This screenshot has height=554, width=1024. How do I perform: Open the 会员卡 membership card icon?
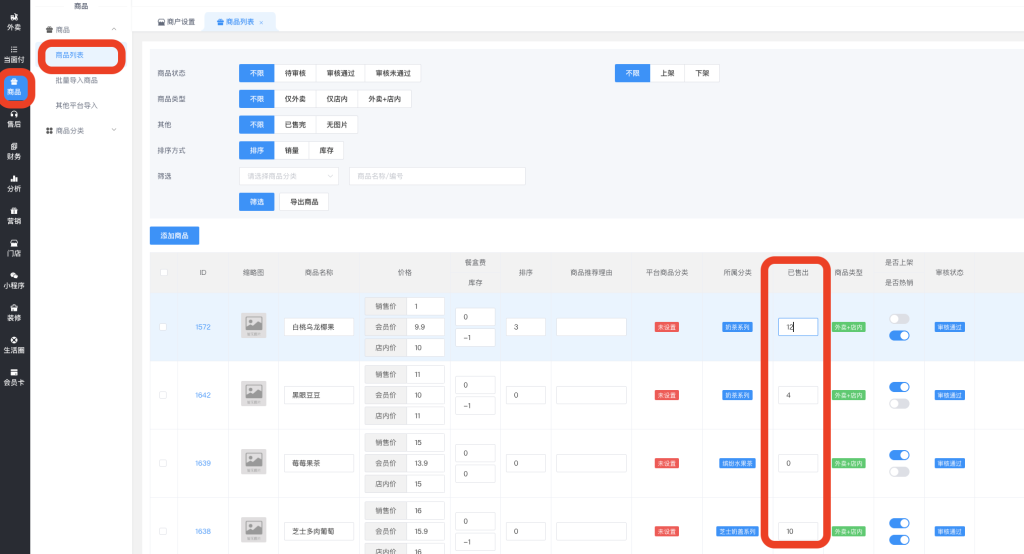pos(14,377)
